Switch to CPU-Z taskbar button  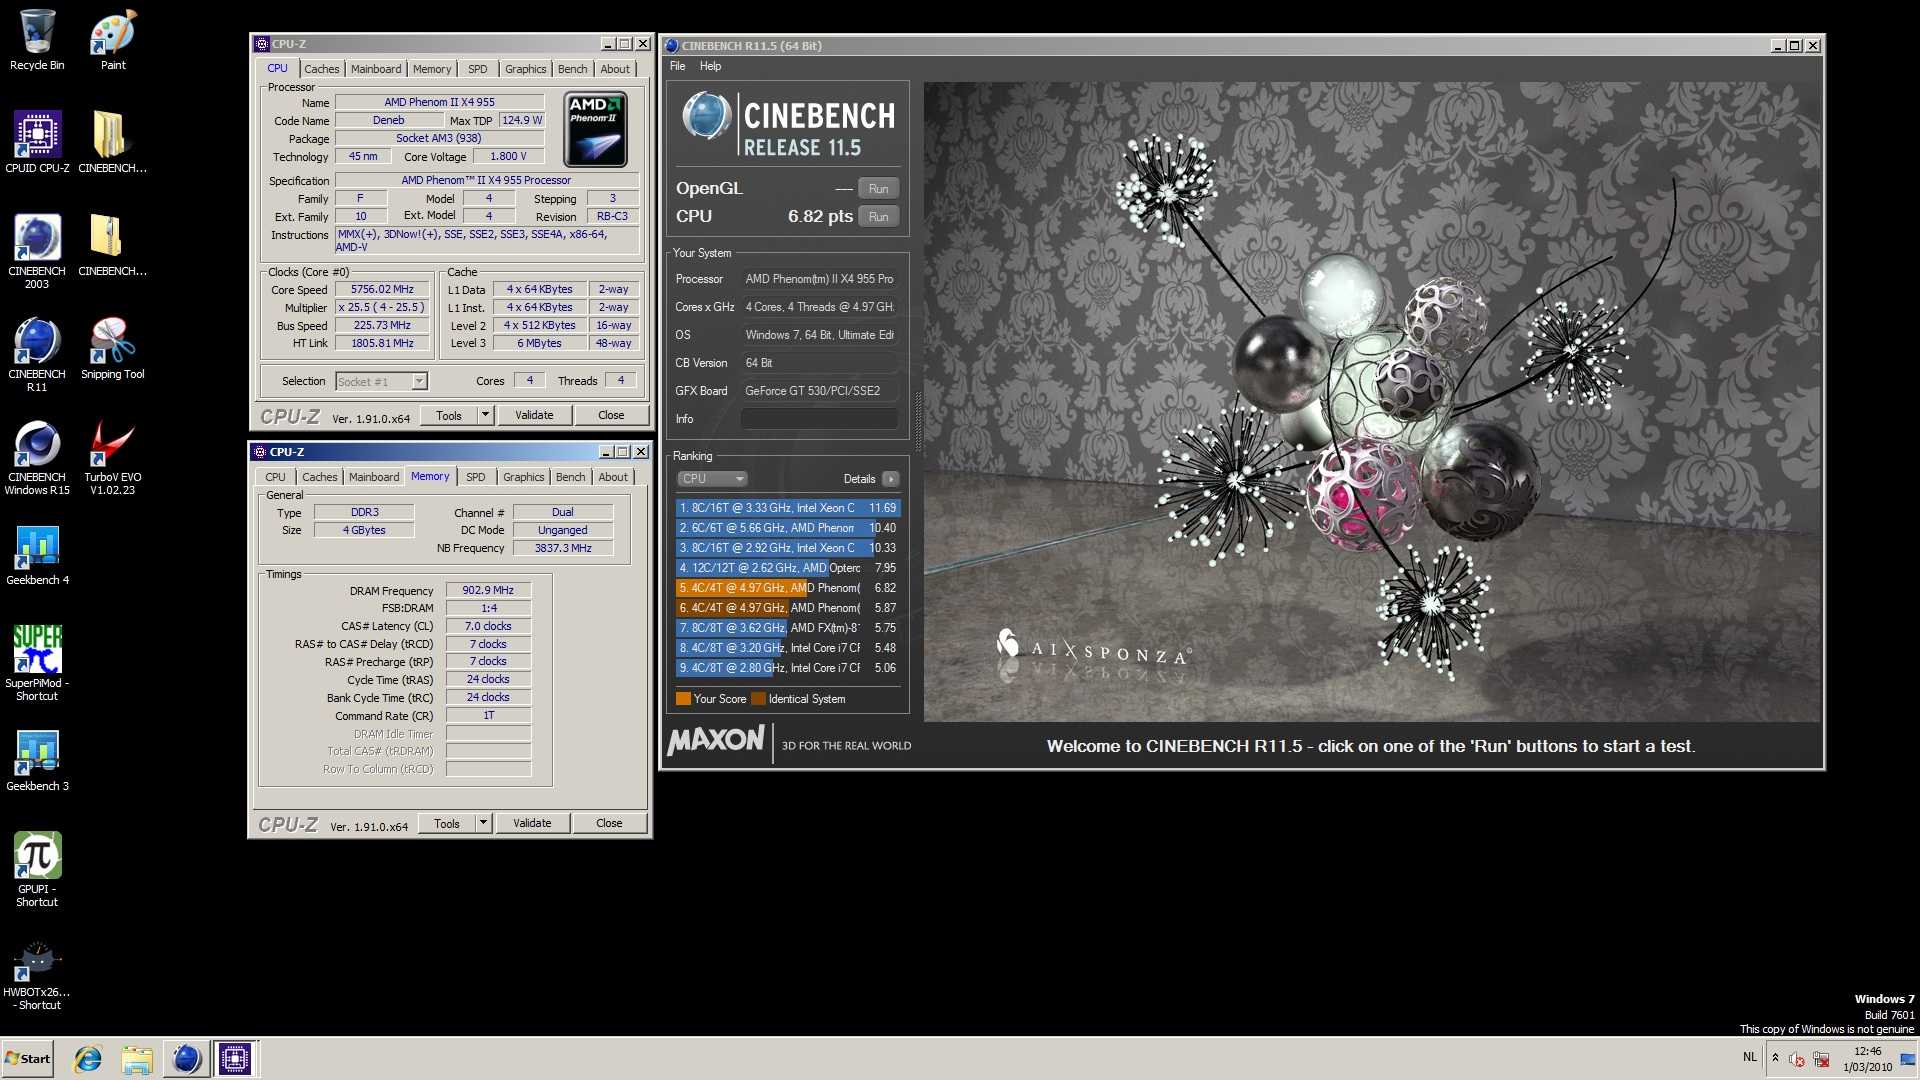tap(235, 1059)
